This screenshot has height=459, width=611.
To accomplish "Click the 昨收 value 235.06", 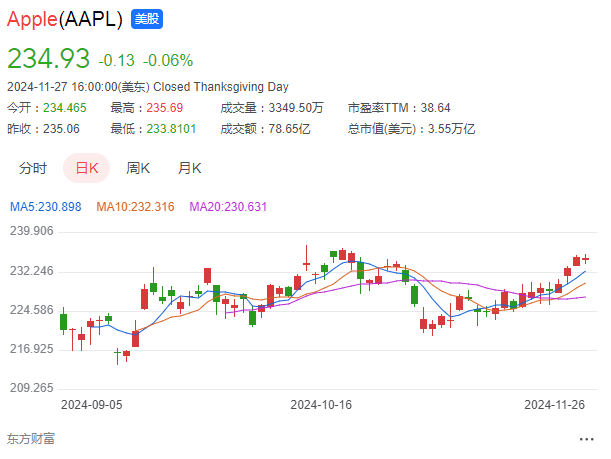I will [x=61, y=129].
